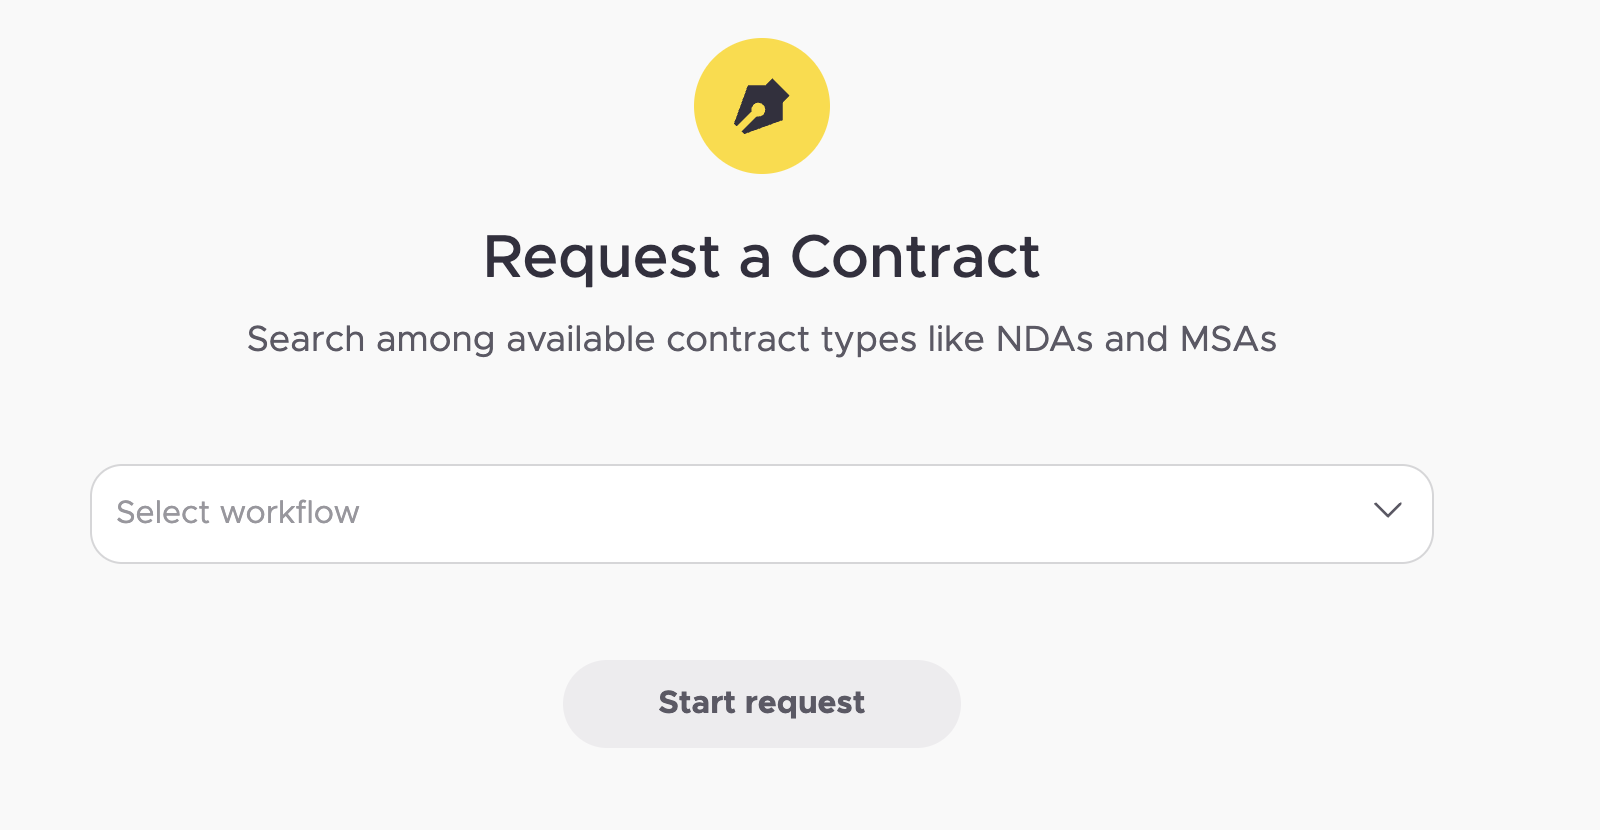The width and height of the screenshot is (1600, 830).
Task: Click the word "MSAs" in subtitle
Action: 1228,339
